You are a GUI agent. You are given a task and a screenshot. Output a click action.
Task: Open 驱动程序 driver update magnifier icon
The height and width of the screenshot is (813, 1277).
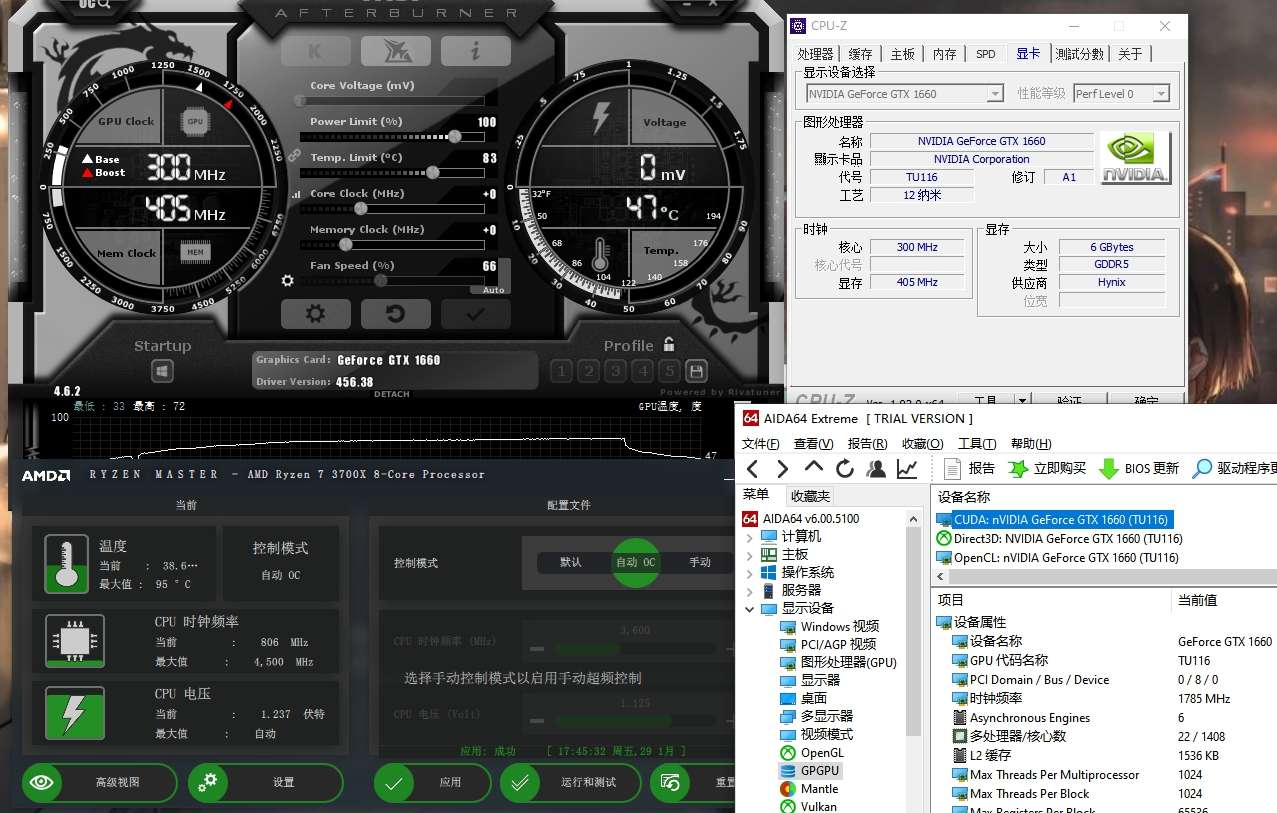coord(1202,468)
